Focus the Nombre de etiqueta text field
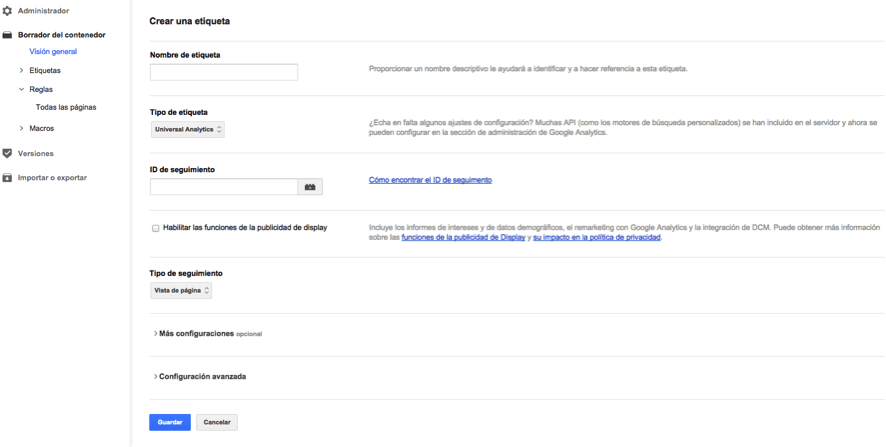Screen dimensions: 886x447 224,72
